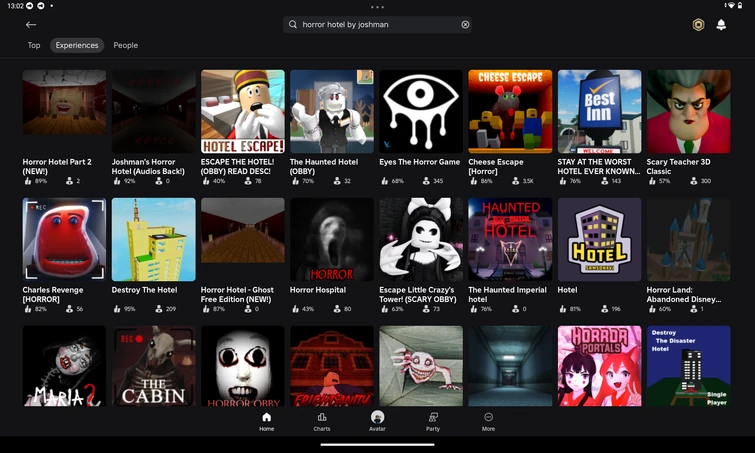This screenshot has width=755, height=453.
Task: Tap the clock showing 13:02
Action: [15, 6]
